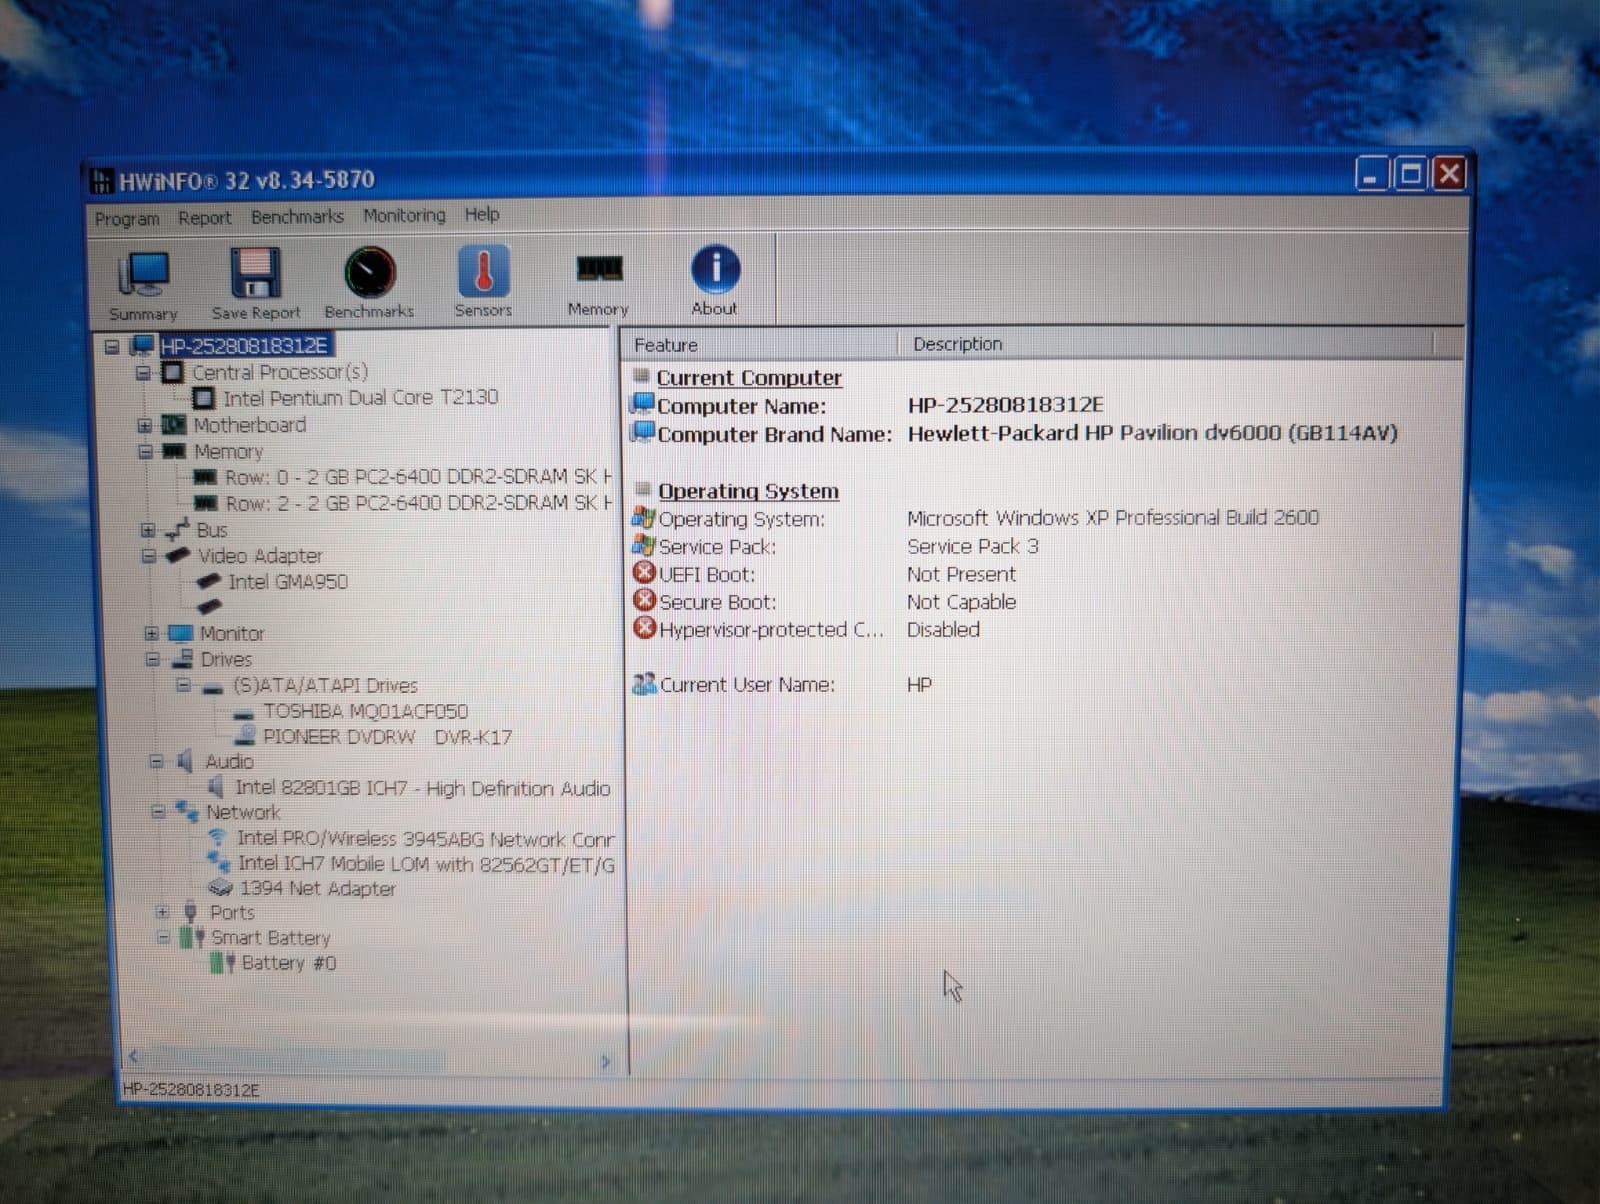Click the Current User Name people icon

pyautogui.click(x=645, y=684)
